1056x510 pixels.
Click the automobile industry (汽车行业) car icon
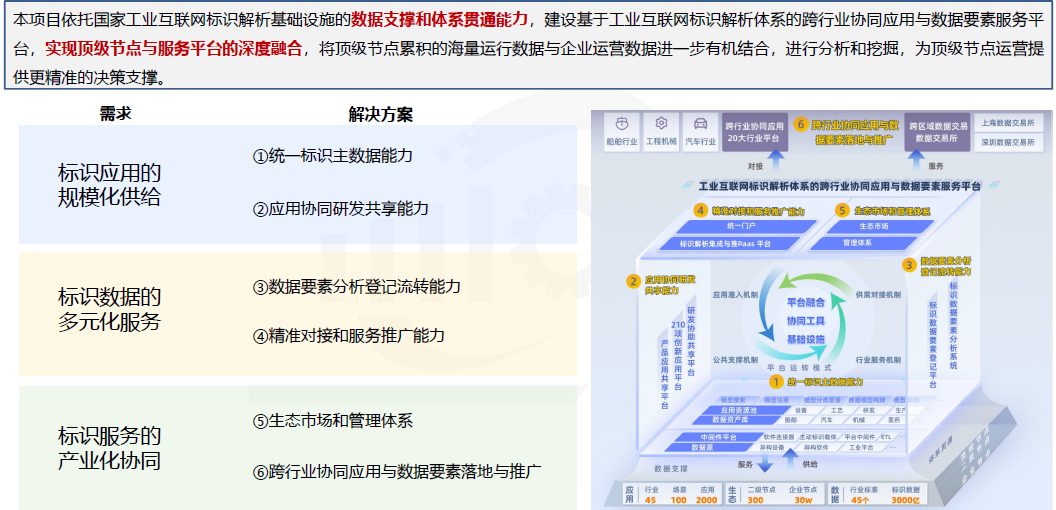(x=700, y=124)
